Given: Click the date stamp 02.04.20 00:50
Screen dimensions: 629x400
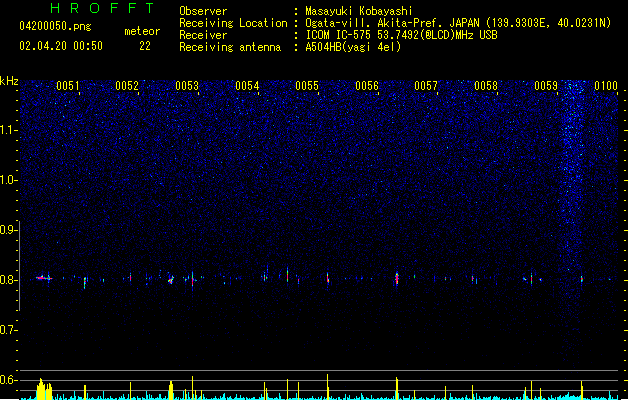Looking at the screenshot, I should click(x=61, y=46).
